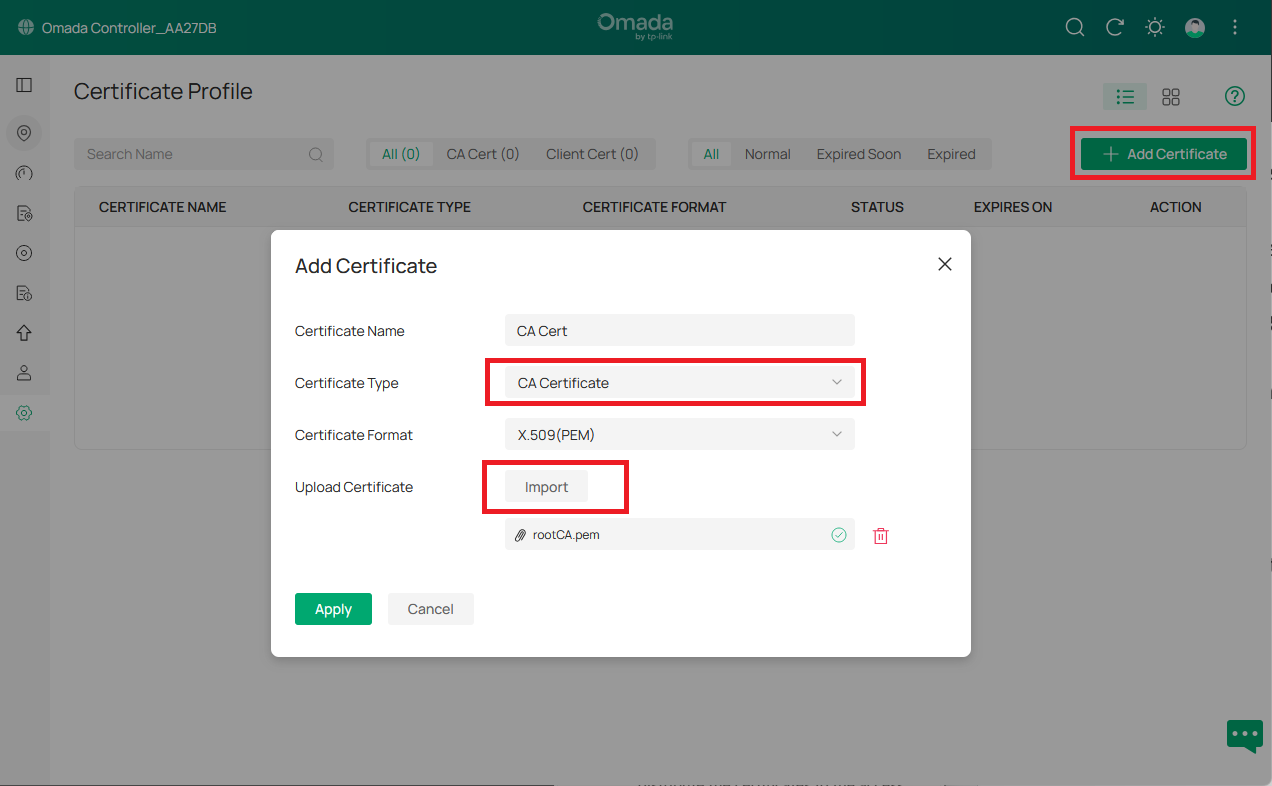
Task: Refresh the controller page
Action: [1114, 27]
